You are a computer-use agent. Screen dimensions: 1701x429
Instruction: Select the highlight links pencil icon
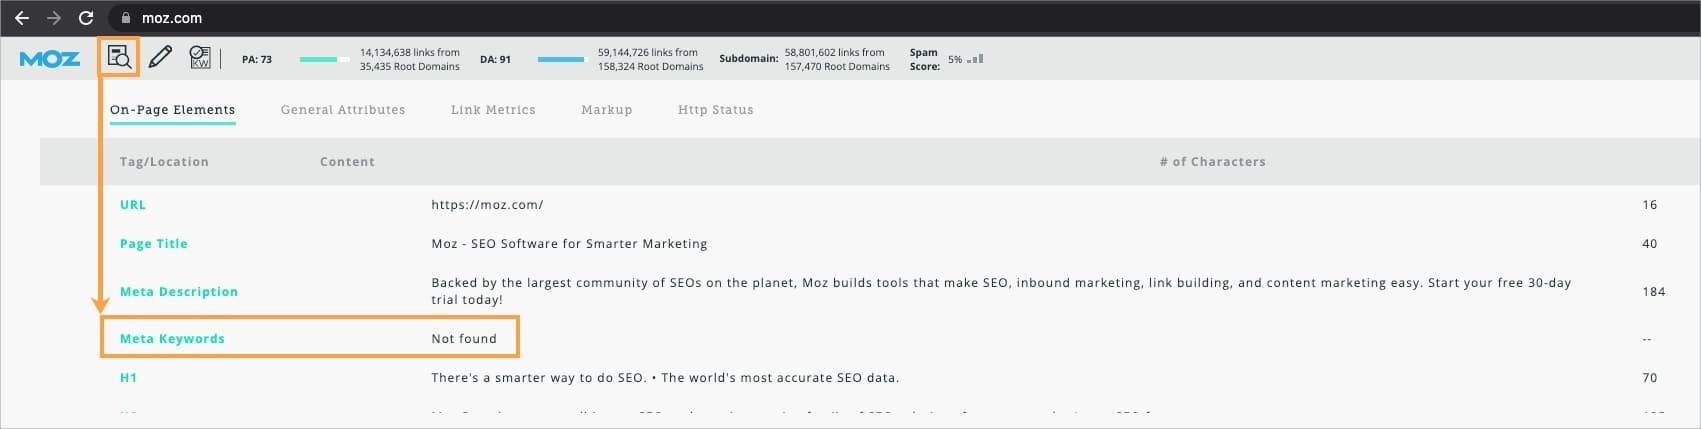[160, 57]
